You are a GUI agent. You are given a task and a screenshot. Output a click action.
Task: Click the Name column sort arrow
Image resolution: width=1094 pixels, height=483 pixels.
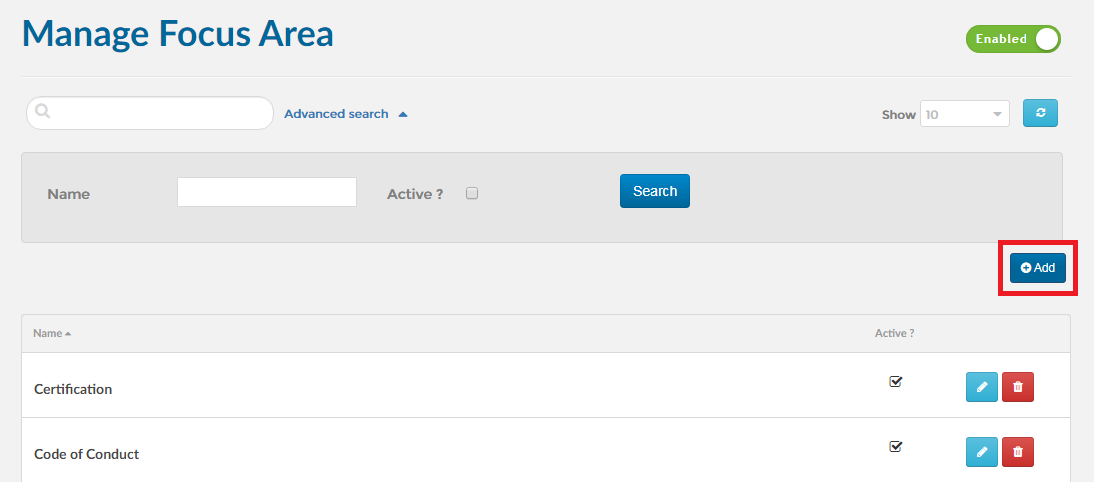click(68, 334)
